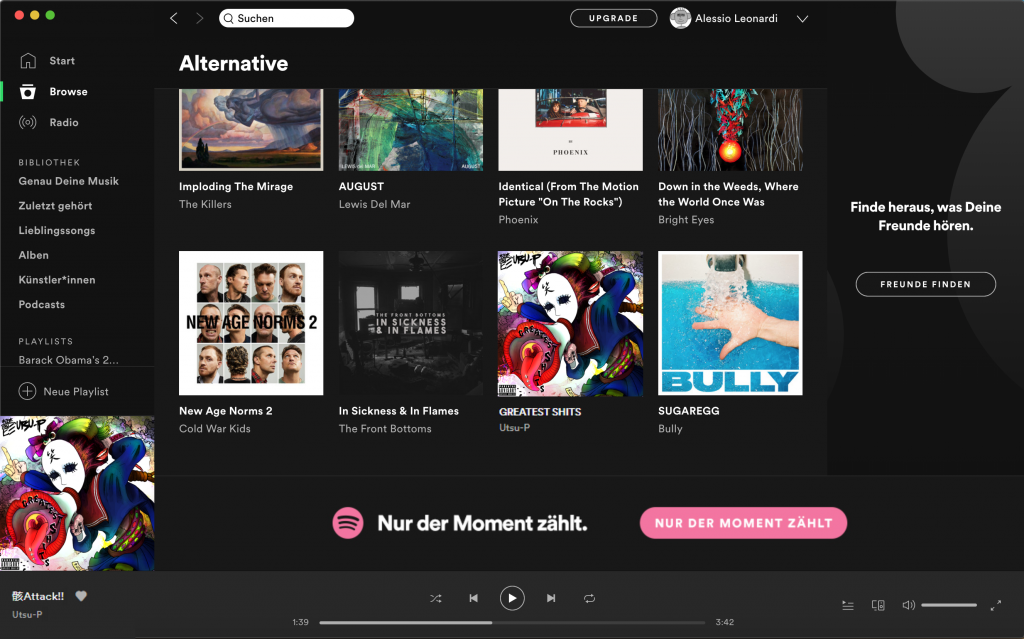
Task: Skip to the next track
Action: [551, 598]
